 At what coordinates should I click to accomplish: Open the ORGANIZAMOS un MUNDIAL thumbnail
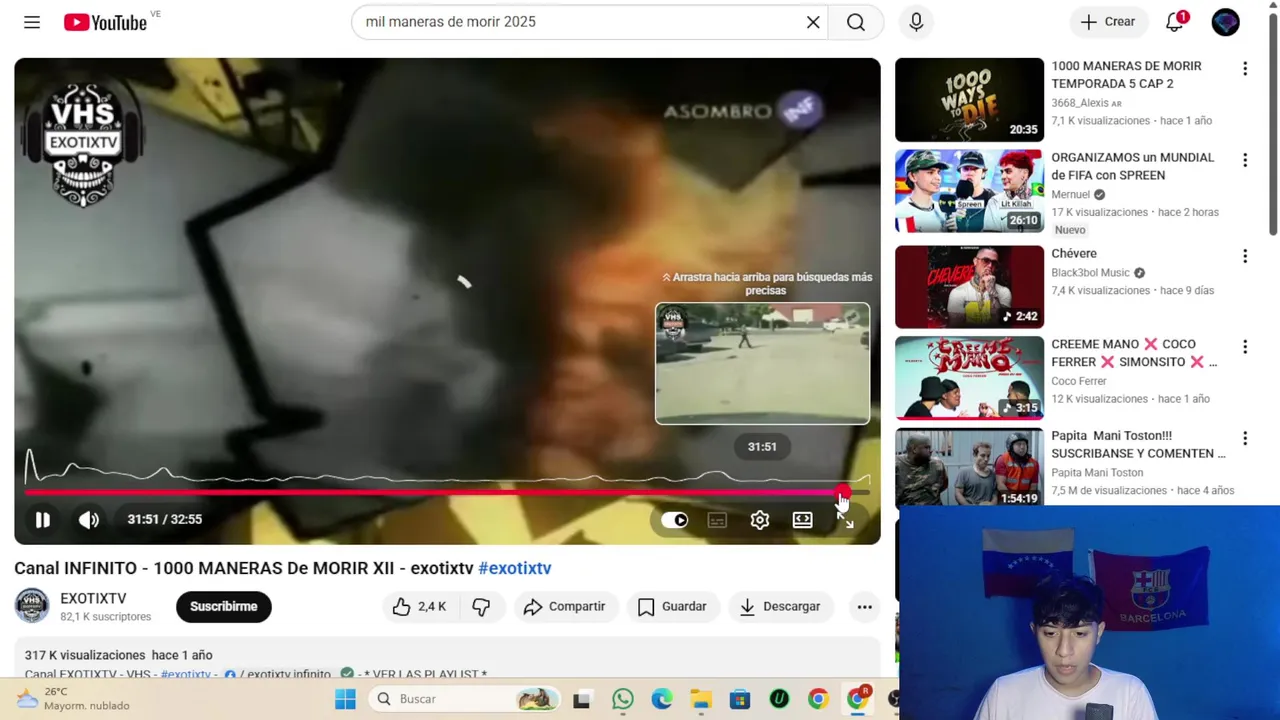pos(969,191)
